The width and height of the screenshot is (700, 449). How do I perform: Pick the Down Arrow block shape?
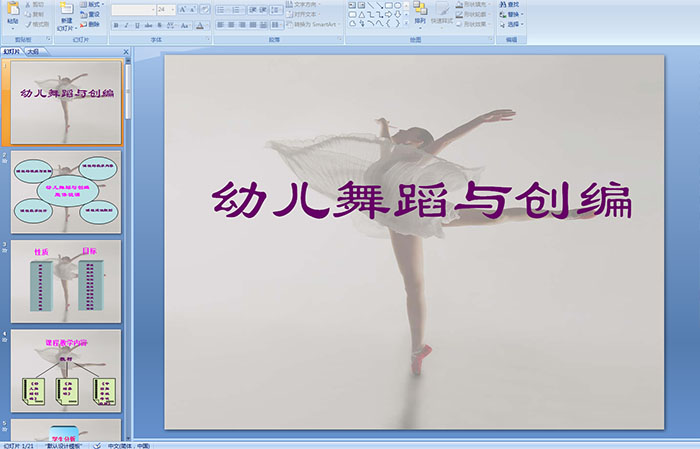coord(397,14)
